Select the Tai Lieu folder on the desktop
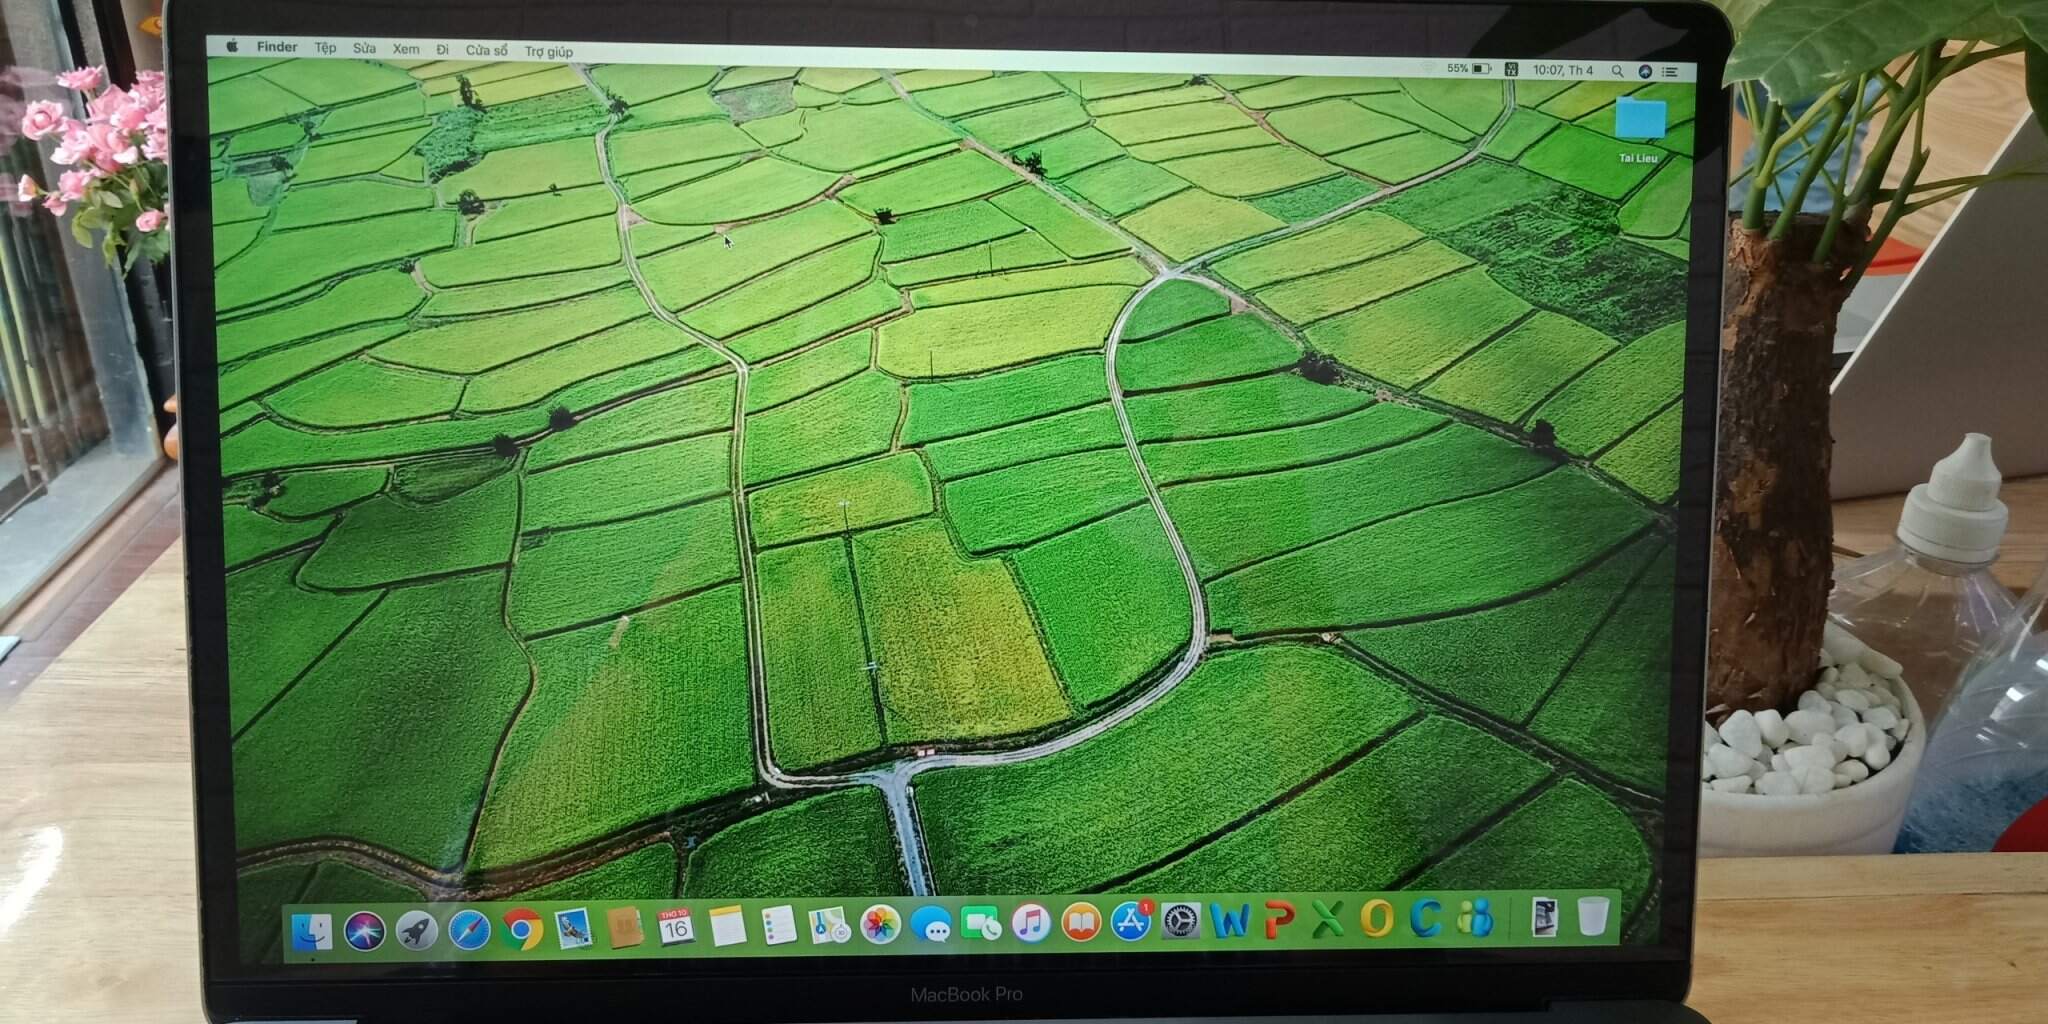The width and height of the screenshot is (2048, 1024). (x=1639, y=121)
